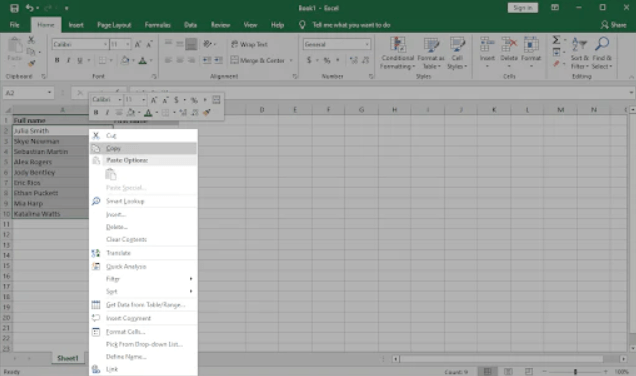This screenshot has width=636, height=376.
Task: Open the File tab
Action: pos(15,25)
